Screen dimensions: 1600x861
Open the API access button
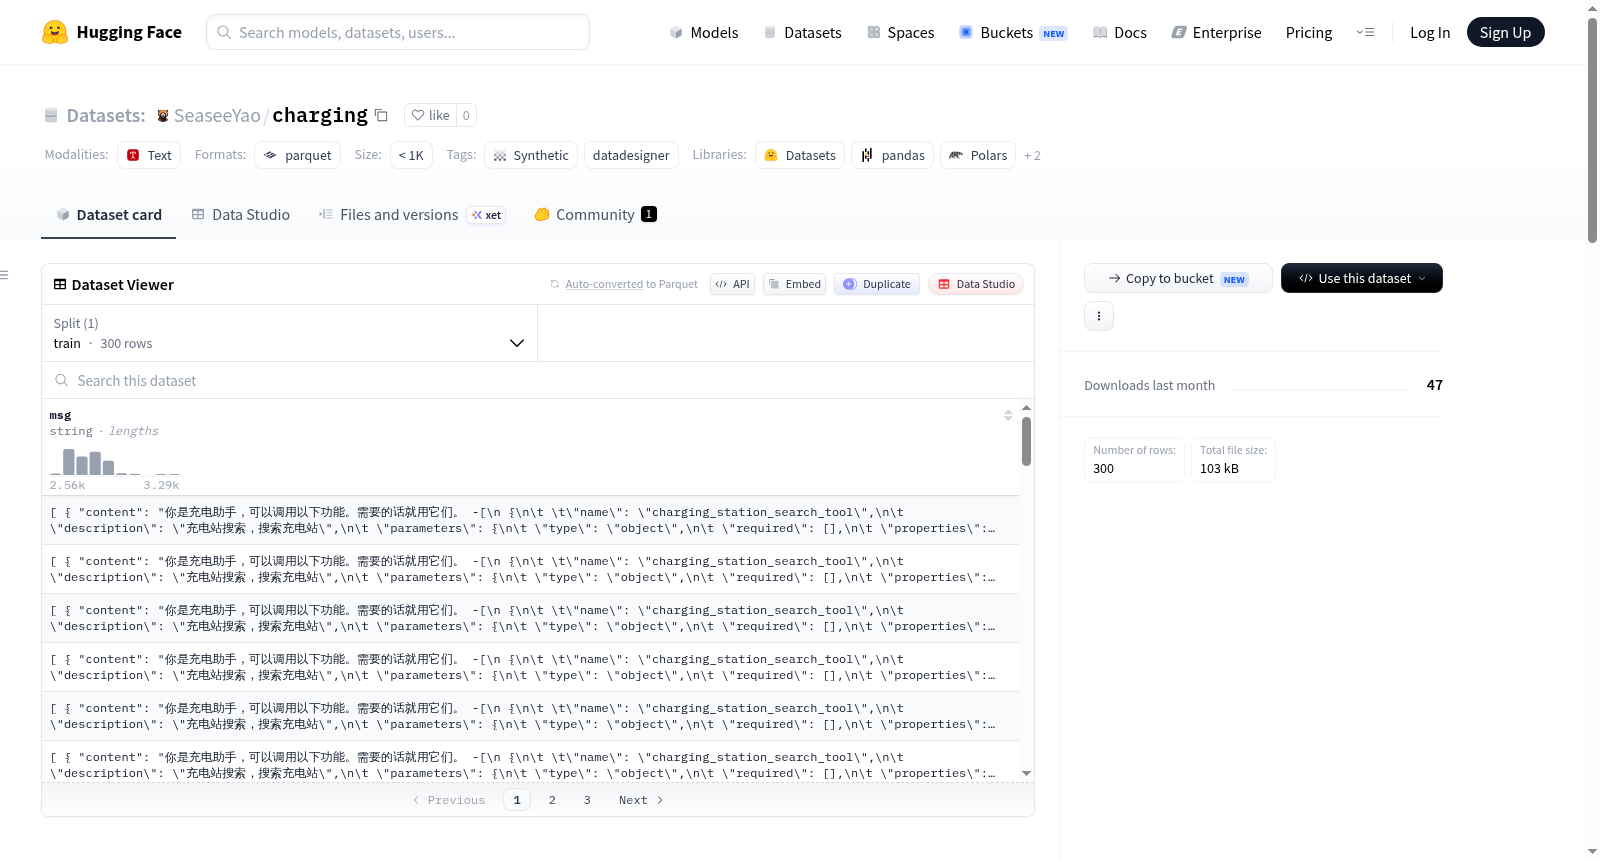[x=732, y=284]
